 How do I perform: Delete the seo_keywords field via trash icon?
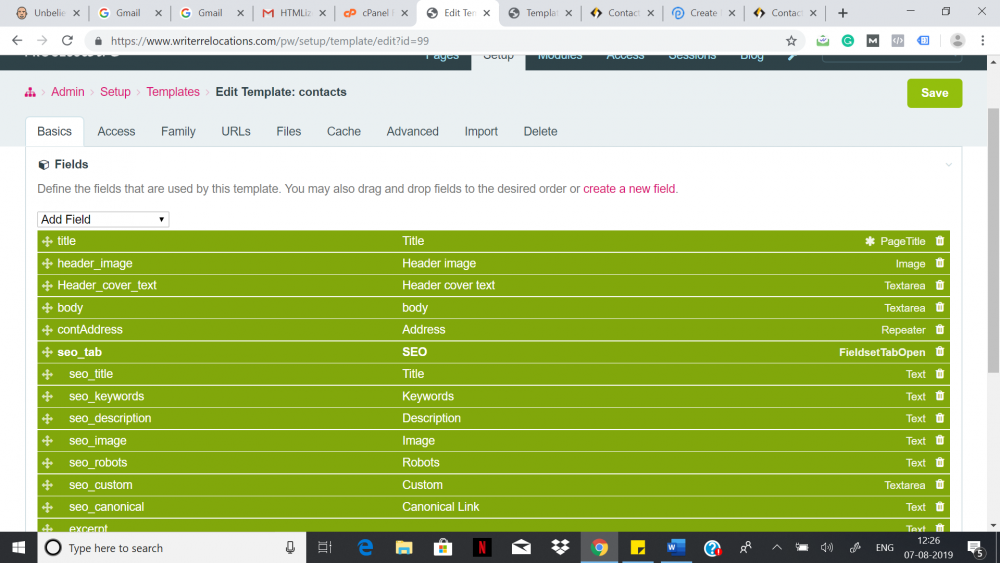(x=939, y=396)
